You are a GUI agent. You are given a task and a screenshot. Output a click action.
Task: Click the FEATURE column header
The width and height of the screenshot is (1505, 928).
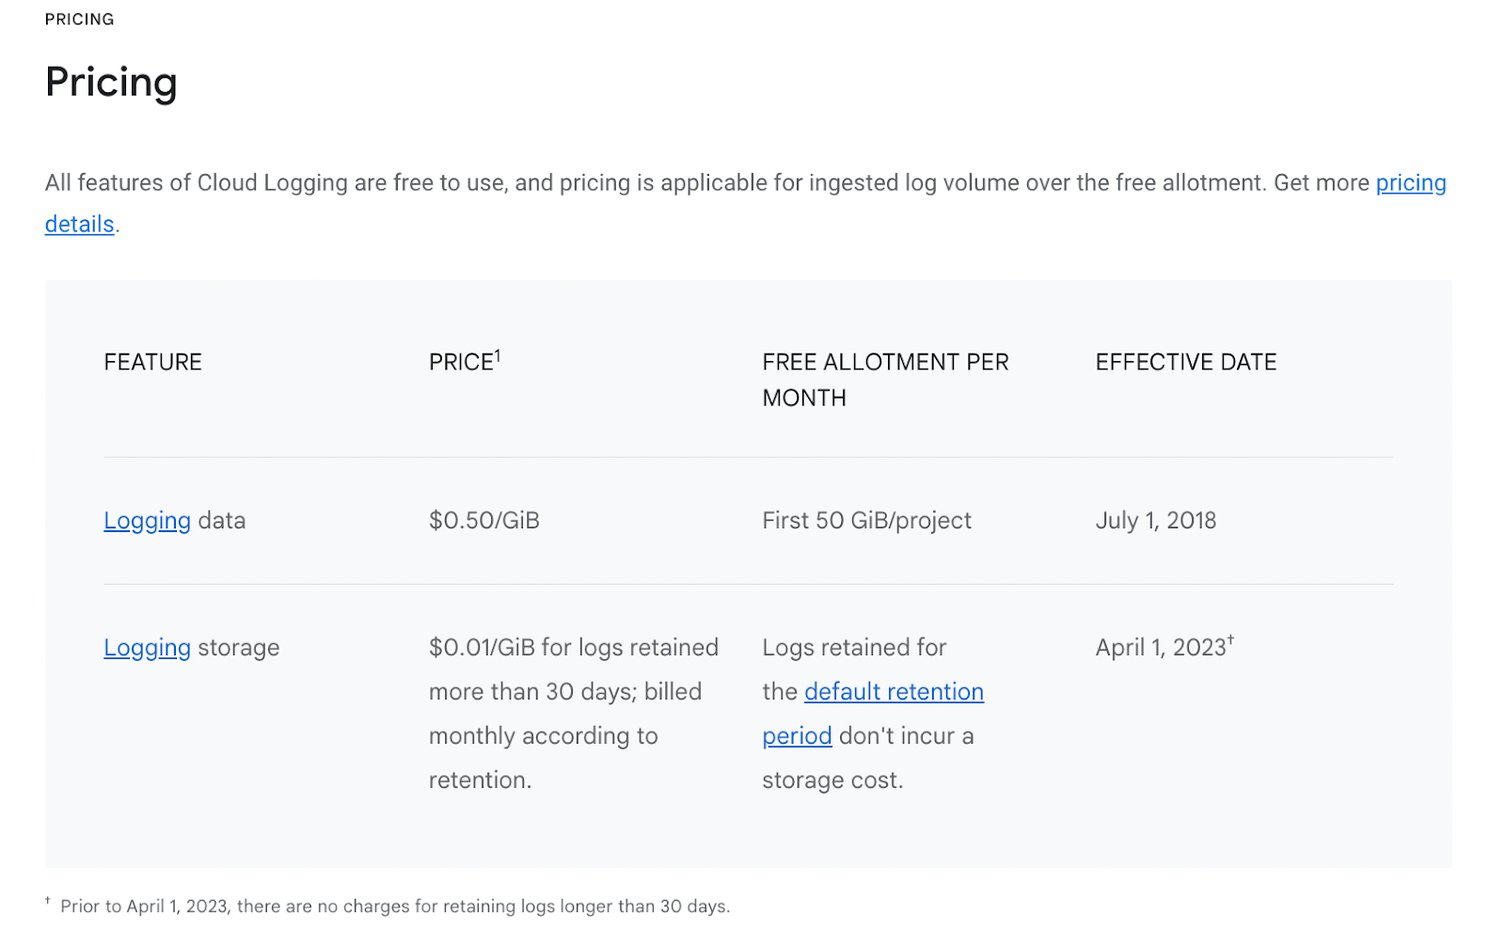152,362
